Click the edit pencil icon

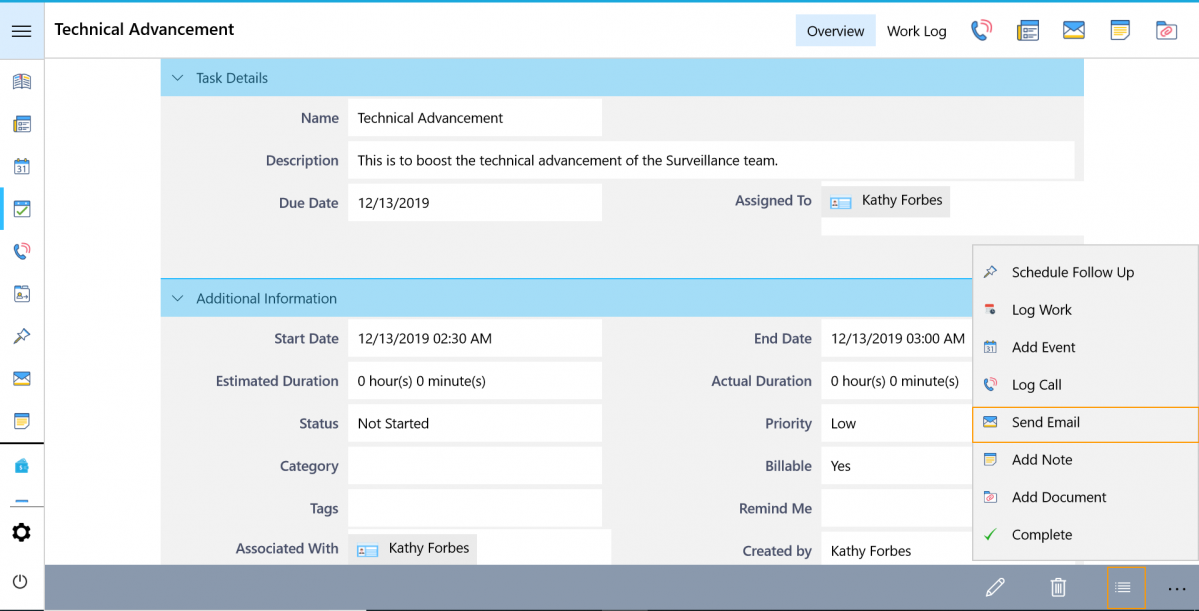[995, 588]
